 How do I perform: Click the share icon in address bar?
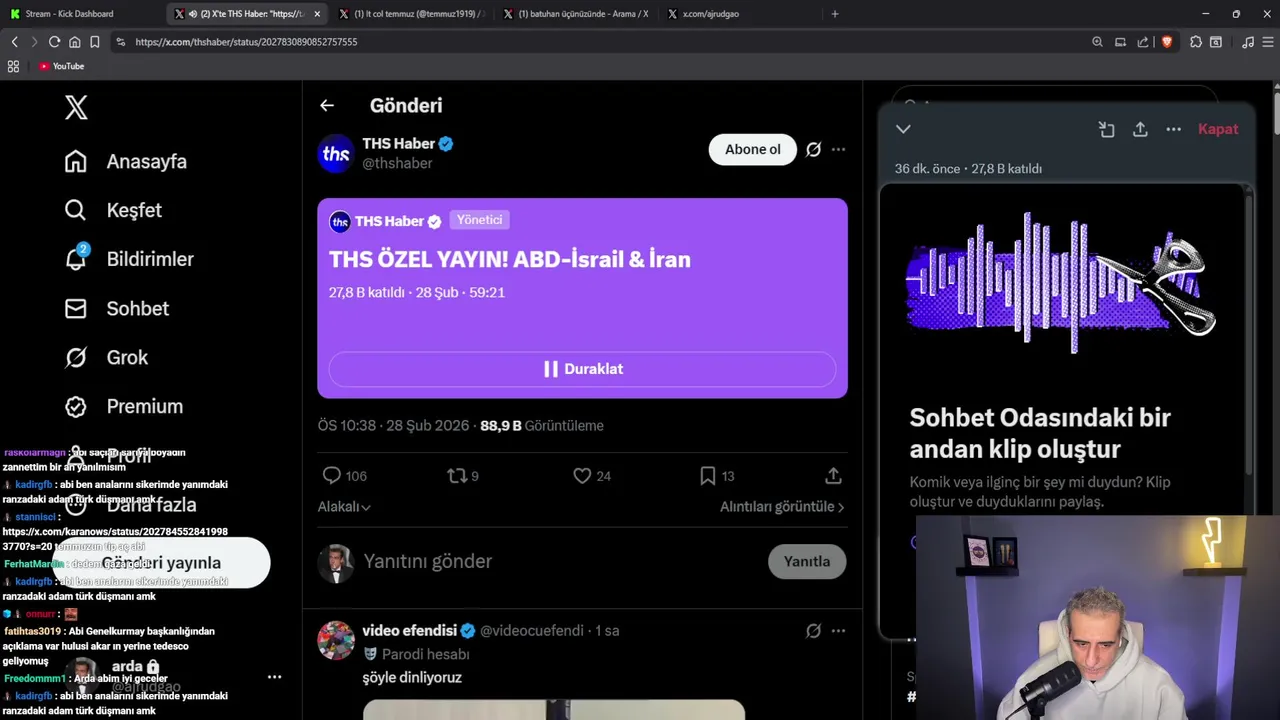pyautogui.click(x=1143, y=42)
